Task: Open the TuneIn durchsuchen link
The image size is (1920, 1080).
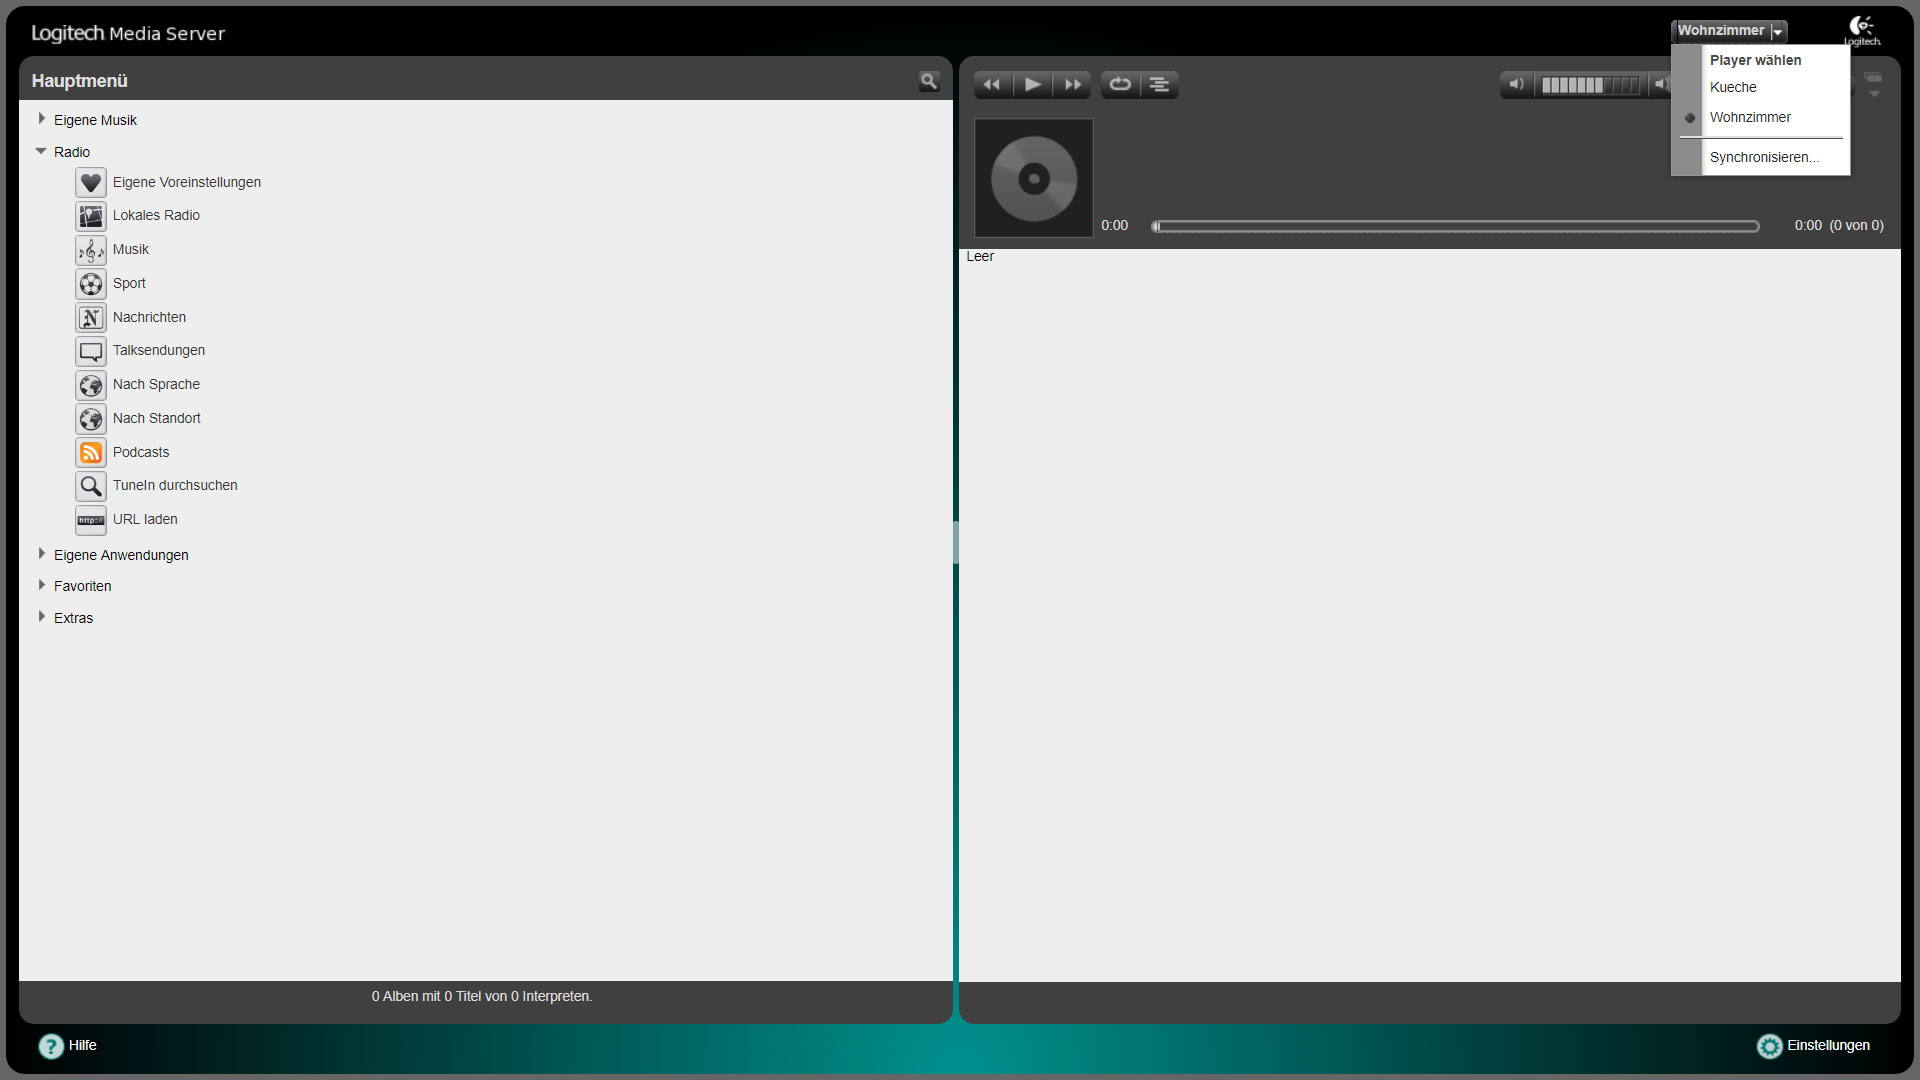Action: pyautogui.click(x=175, y=485)
